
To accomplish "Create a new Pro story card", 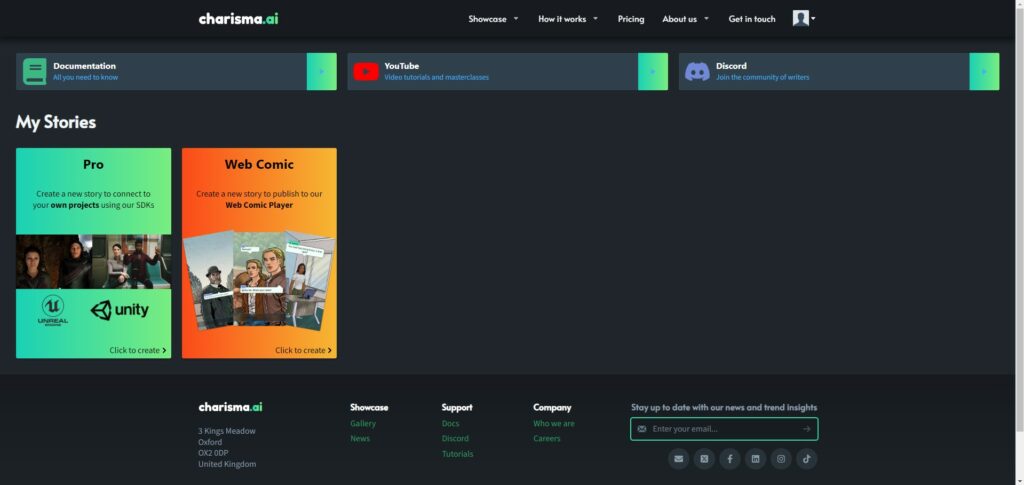I will coord(93,253).
